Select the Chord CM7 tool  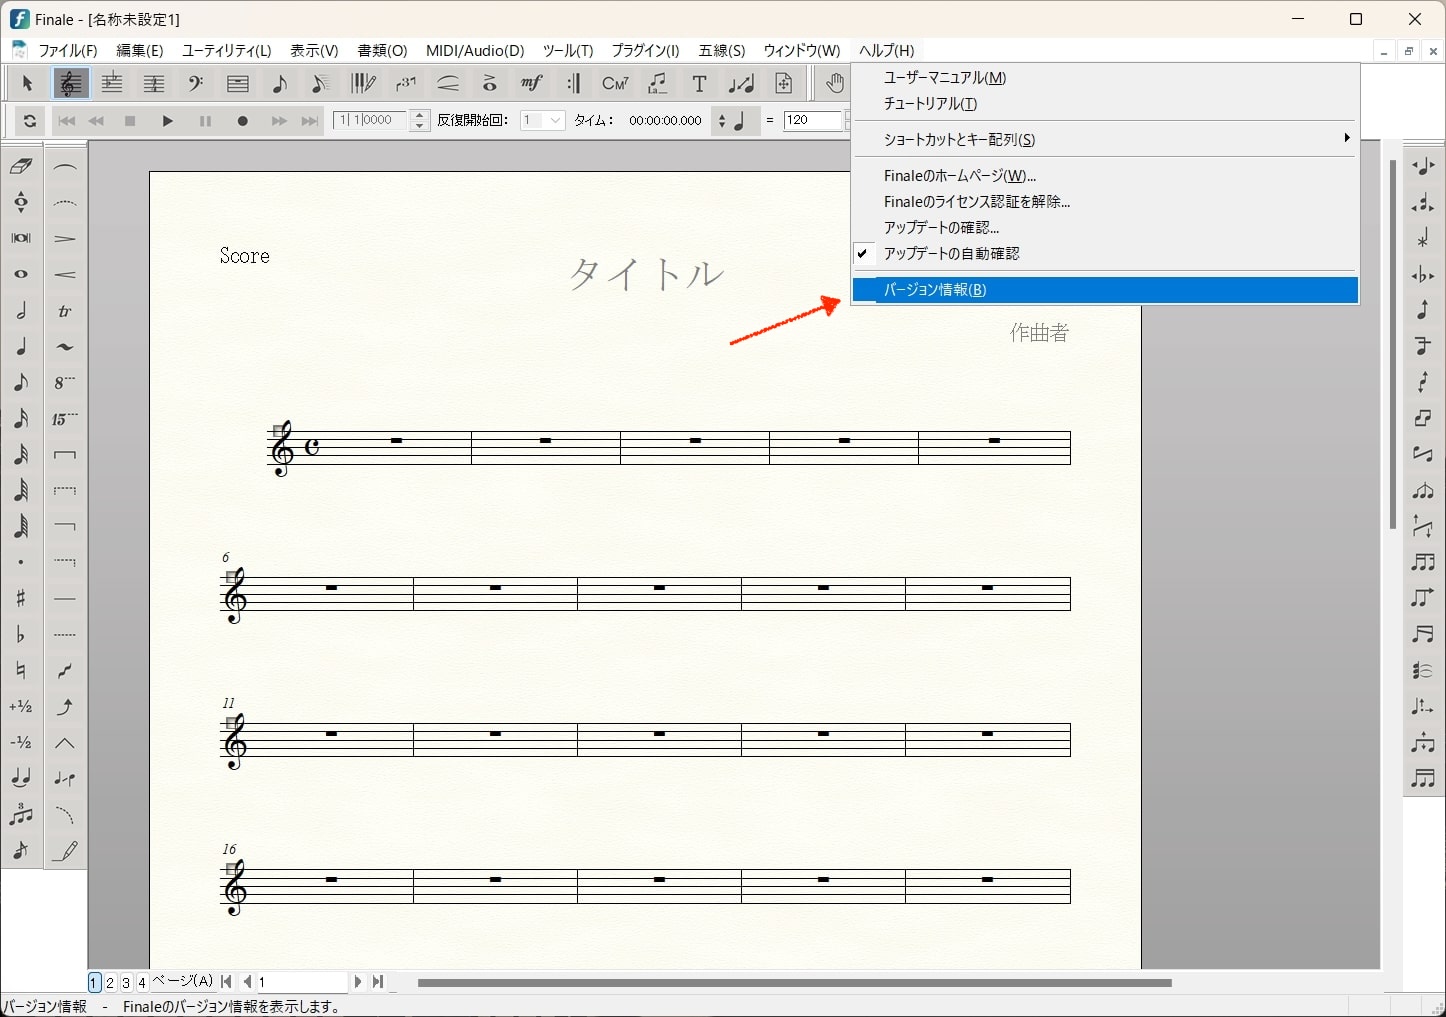coord(615,84)
